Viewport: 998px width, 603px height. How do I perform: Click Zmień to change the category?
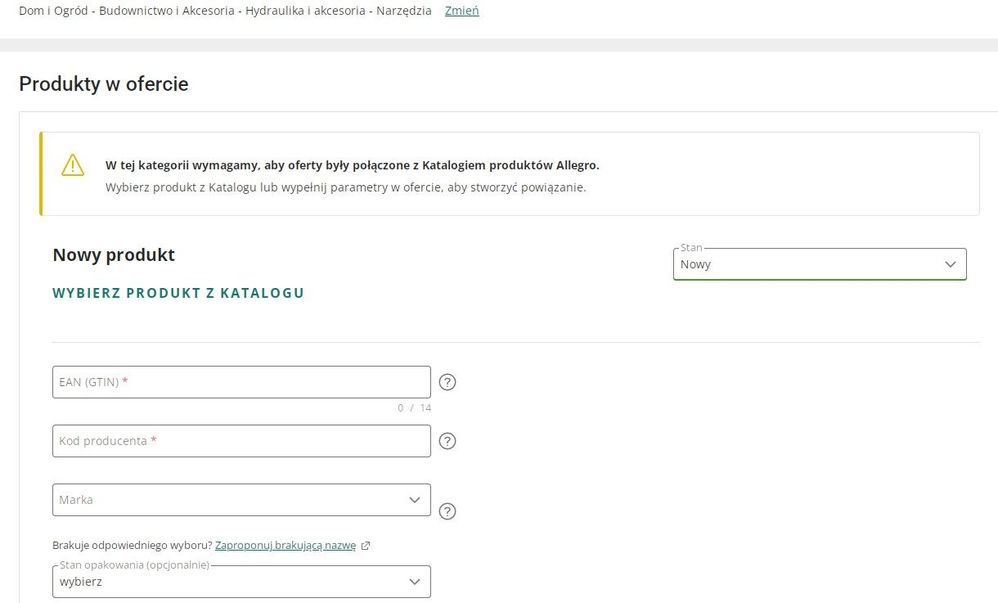[461, 11]
